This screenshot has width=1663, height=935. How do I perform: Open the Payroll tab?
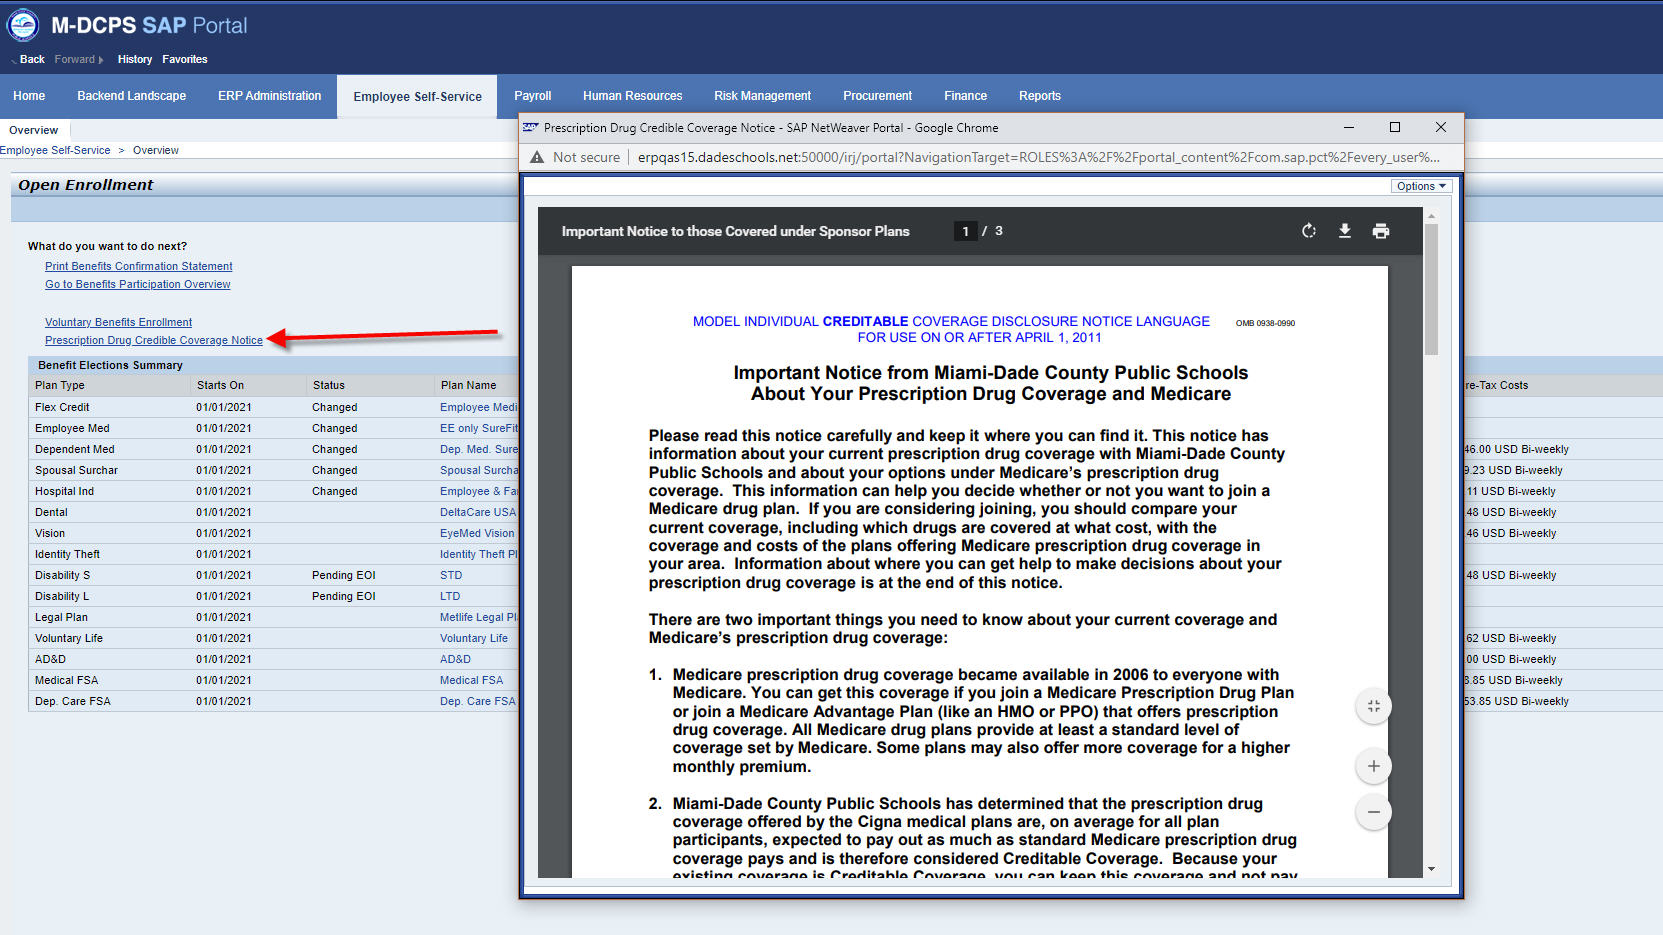[533, 96]
